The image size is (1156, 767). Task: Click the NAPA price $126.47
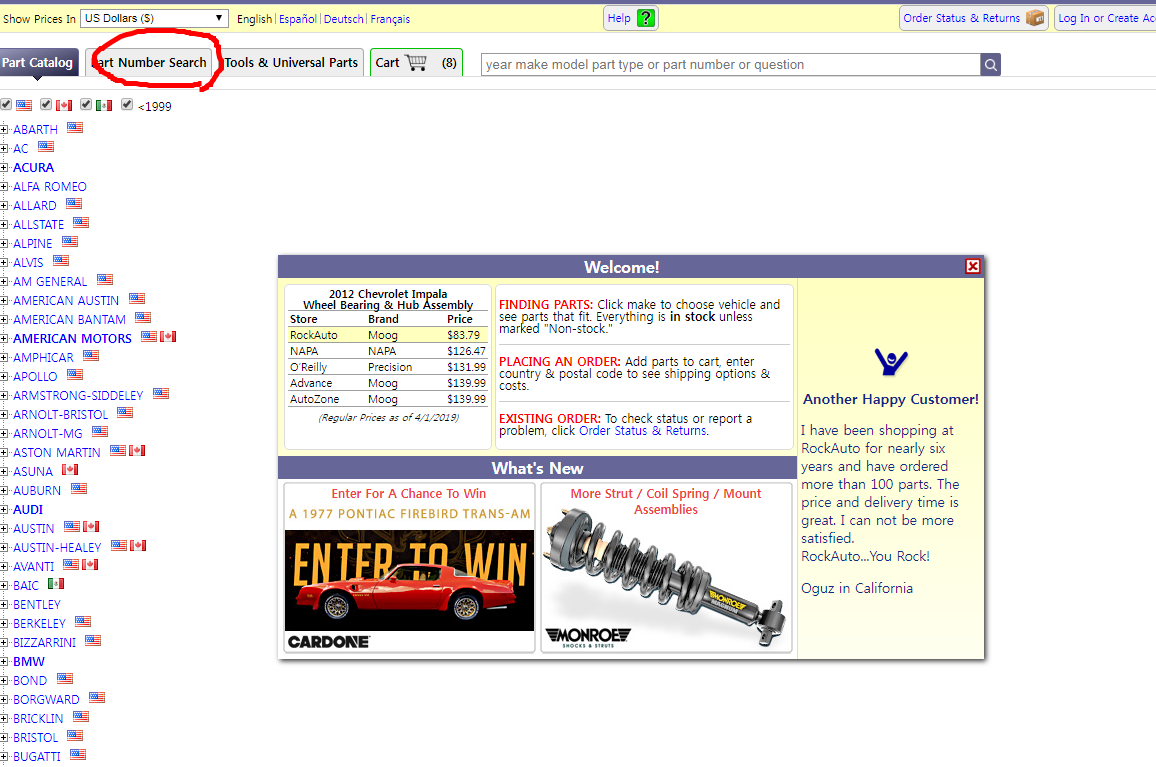tap(466, 351)
